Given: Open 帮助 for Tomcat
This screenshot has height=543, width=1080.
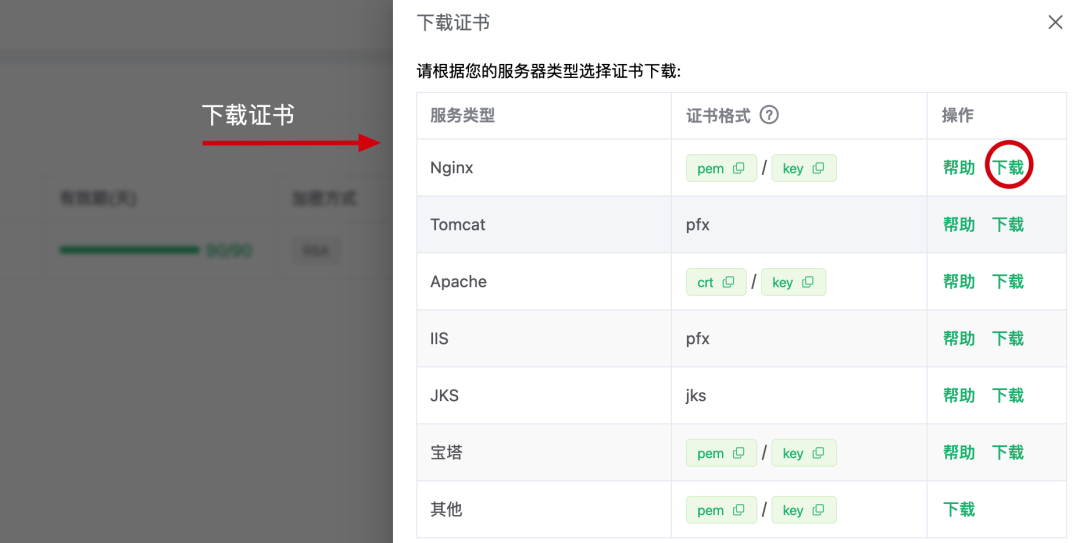Looking at the screenshot, I should click(x=959, y=225).
